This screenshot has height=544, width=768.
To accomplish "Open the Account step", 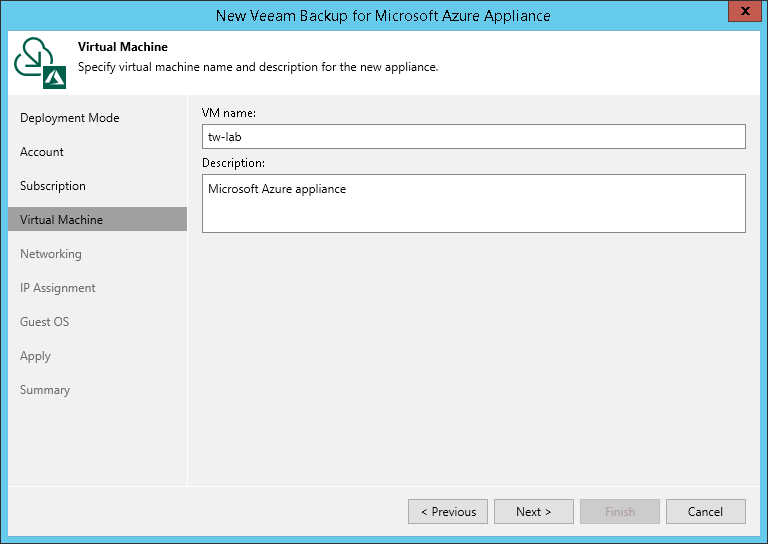I will (x=42, y=152).
